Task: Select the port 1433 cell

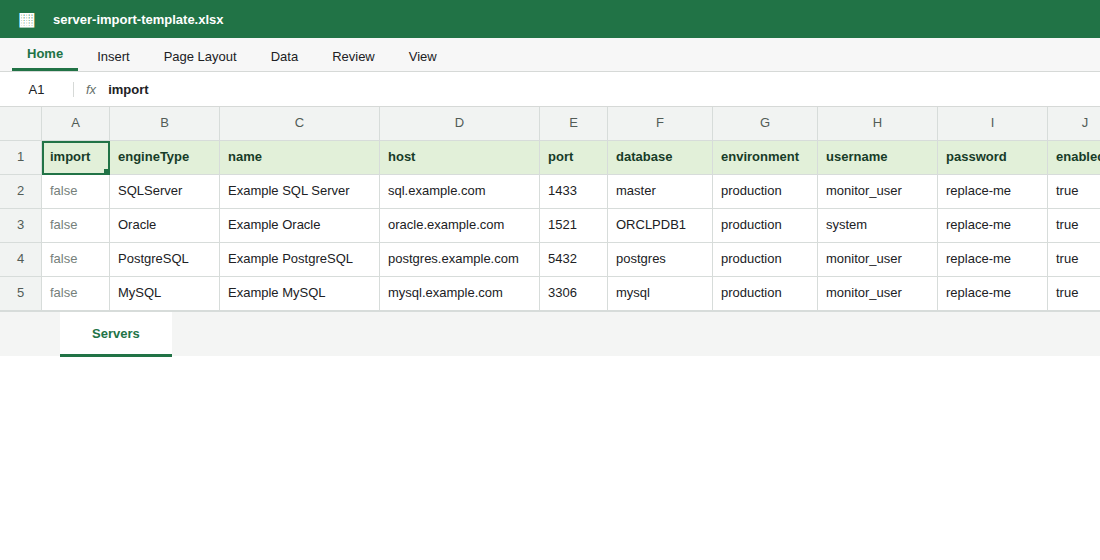Action: (x=573, y=191)
